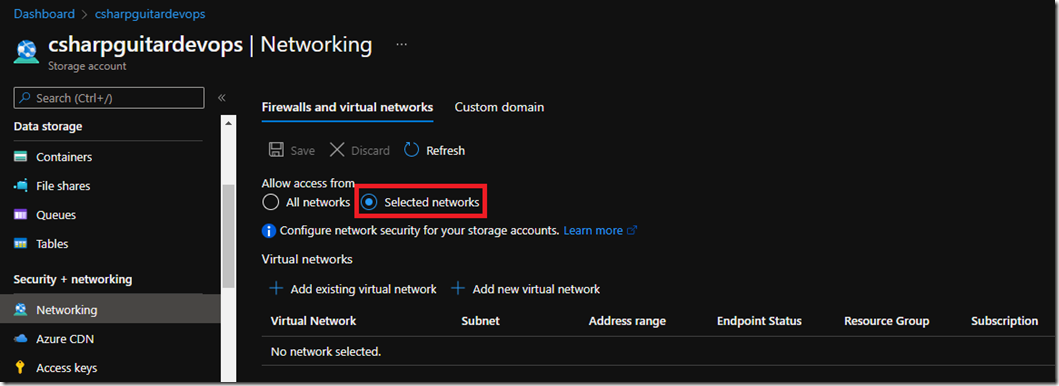The height and width of the screenshot is (386, 1059).
Task: Click the storage account icon beside csharpguitardevops
Action: [26, 51]
